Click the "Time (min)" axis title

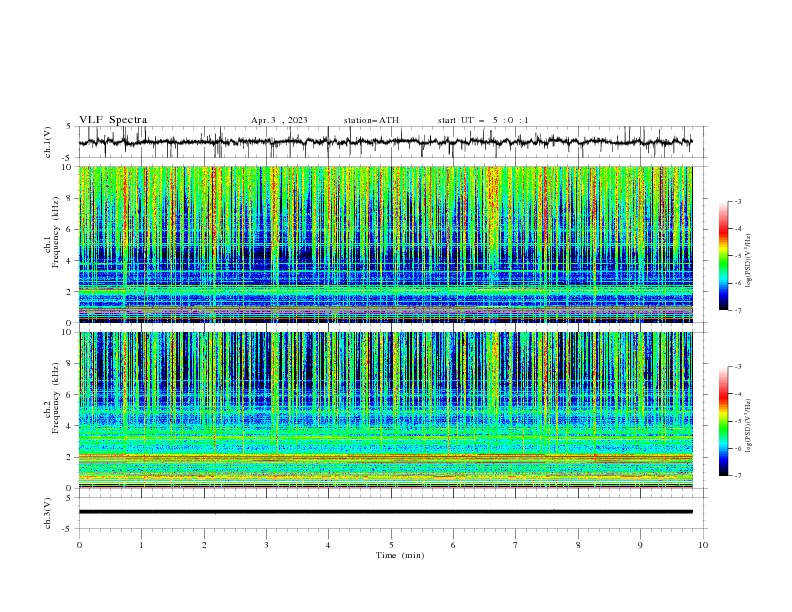click(400, 555)
